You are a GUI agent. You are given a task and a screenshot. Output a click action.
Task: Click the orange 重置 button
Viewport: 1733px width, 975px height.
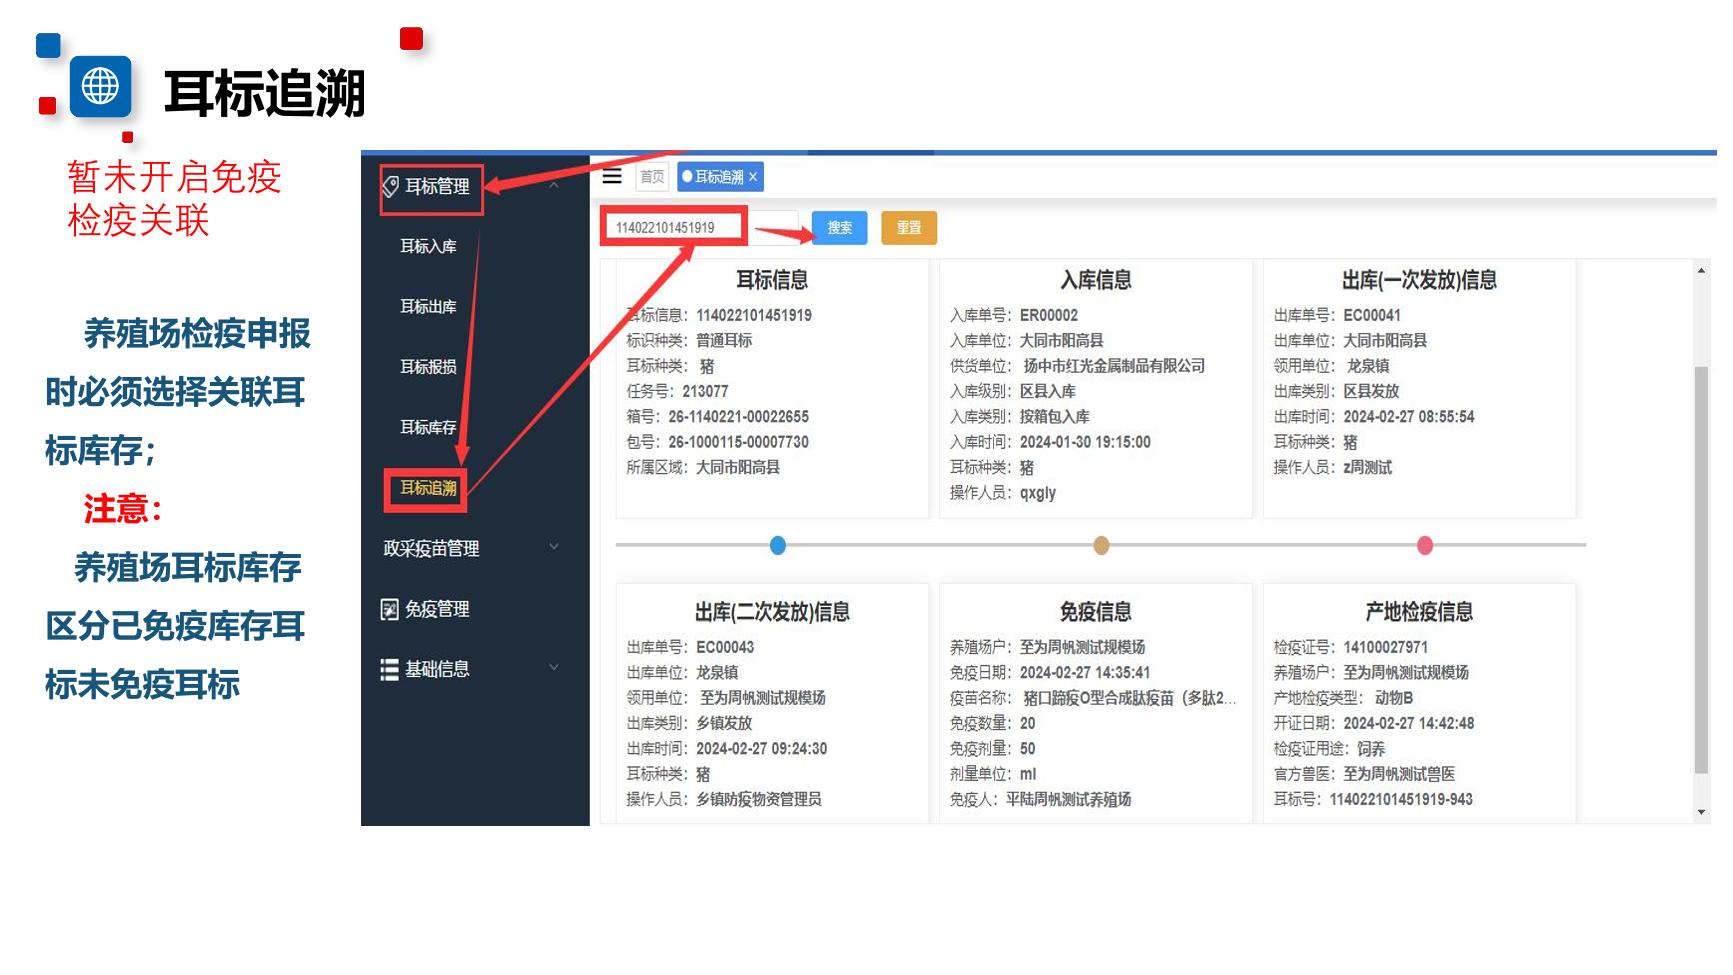click(908, 228)
